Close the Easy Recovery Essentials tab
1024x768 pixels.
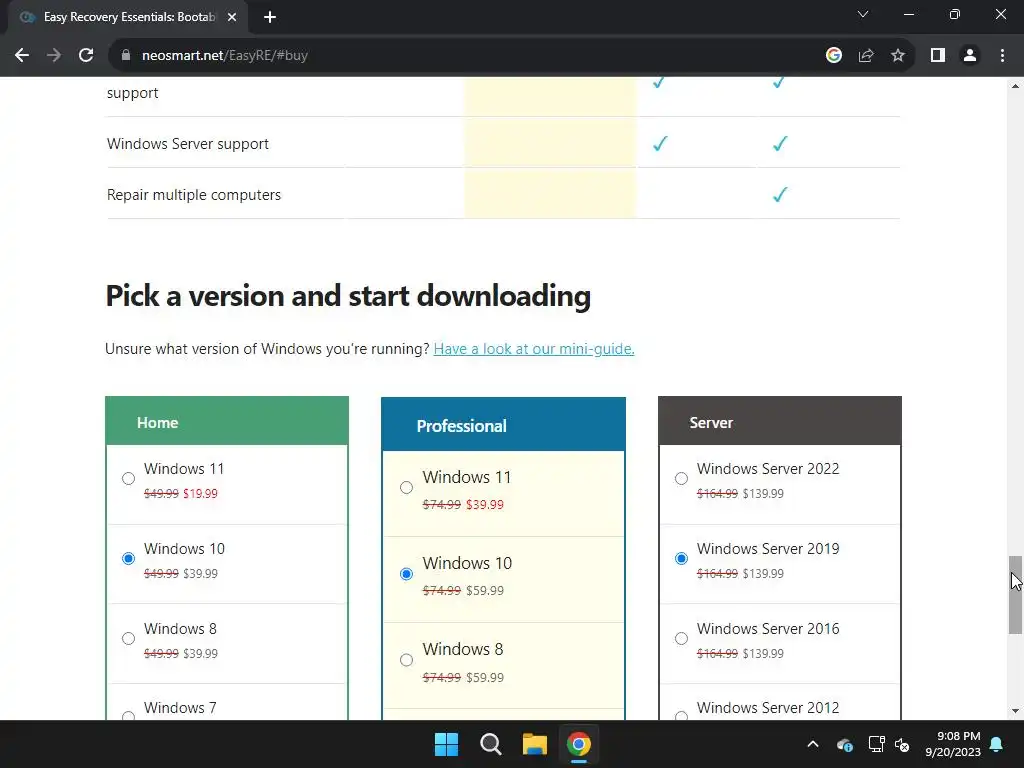click(x=232, y=18)
